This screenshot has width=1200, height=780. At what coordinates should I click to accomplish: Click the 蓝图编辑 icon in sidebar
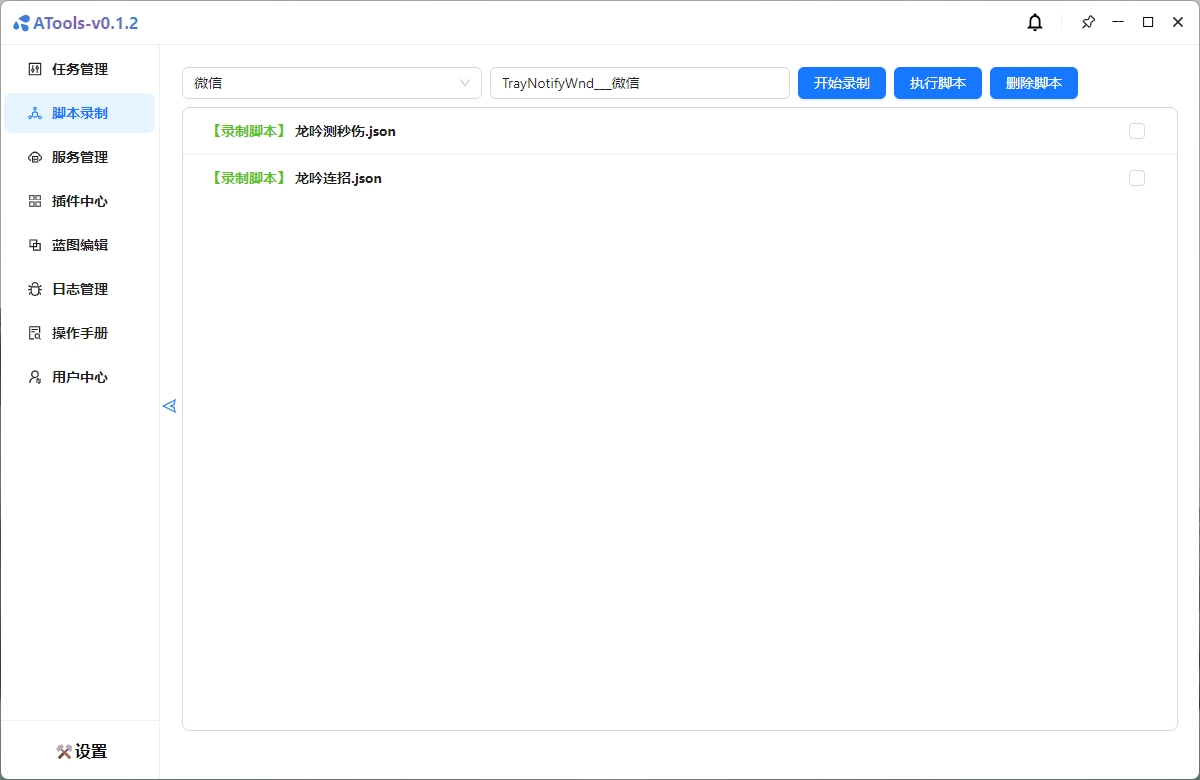[35, 245]
